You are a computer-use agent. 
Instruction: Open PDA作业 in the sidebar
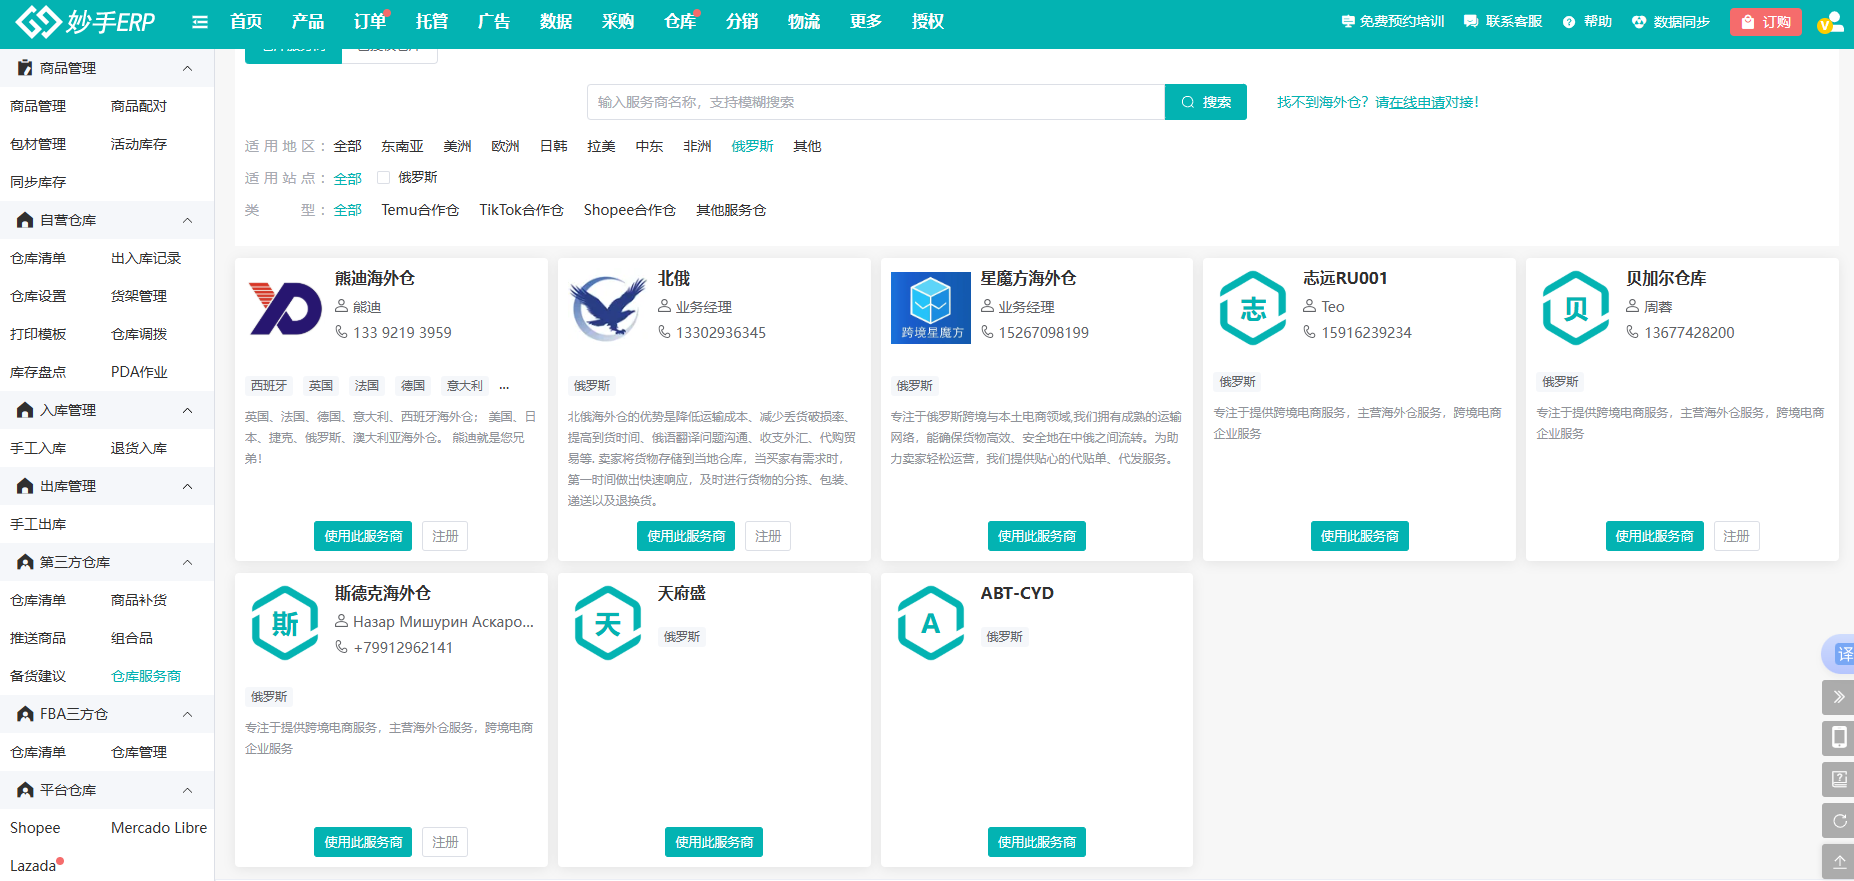pyautogui.click(x=139, y=372)
